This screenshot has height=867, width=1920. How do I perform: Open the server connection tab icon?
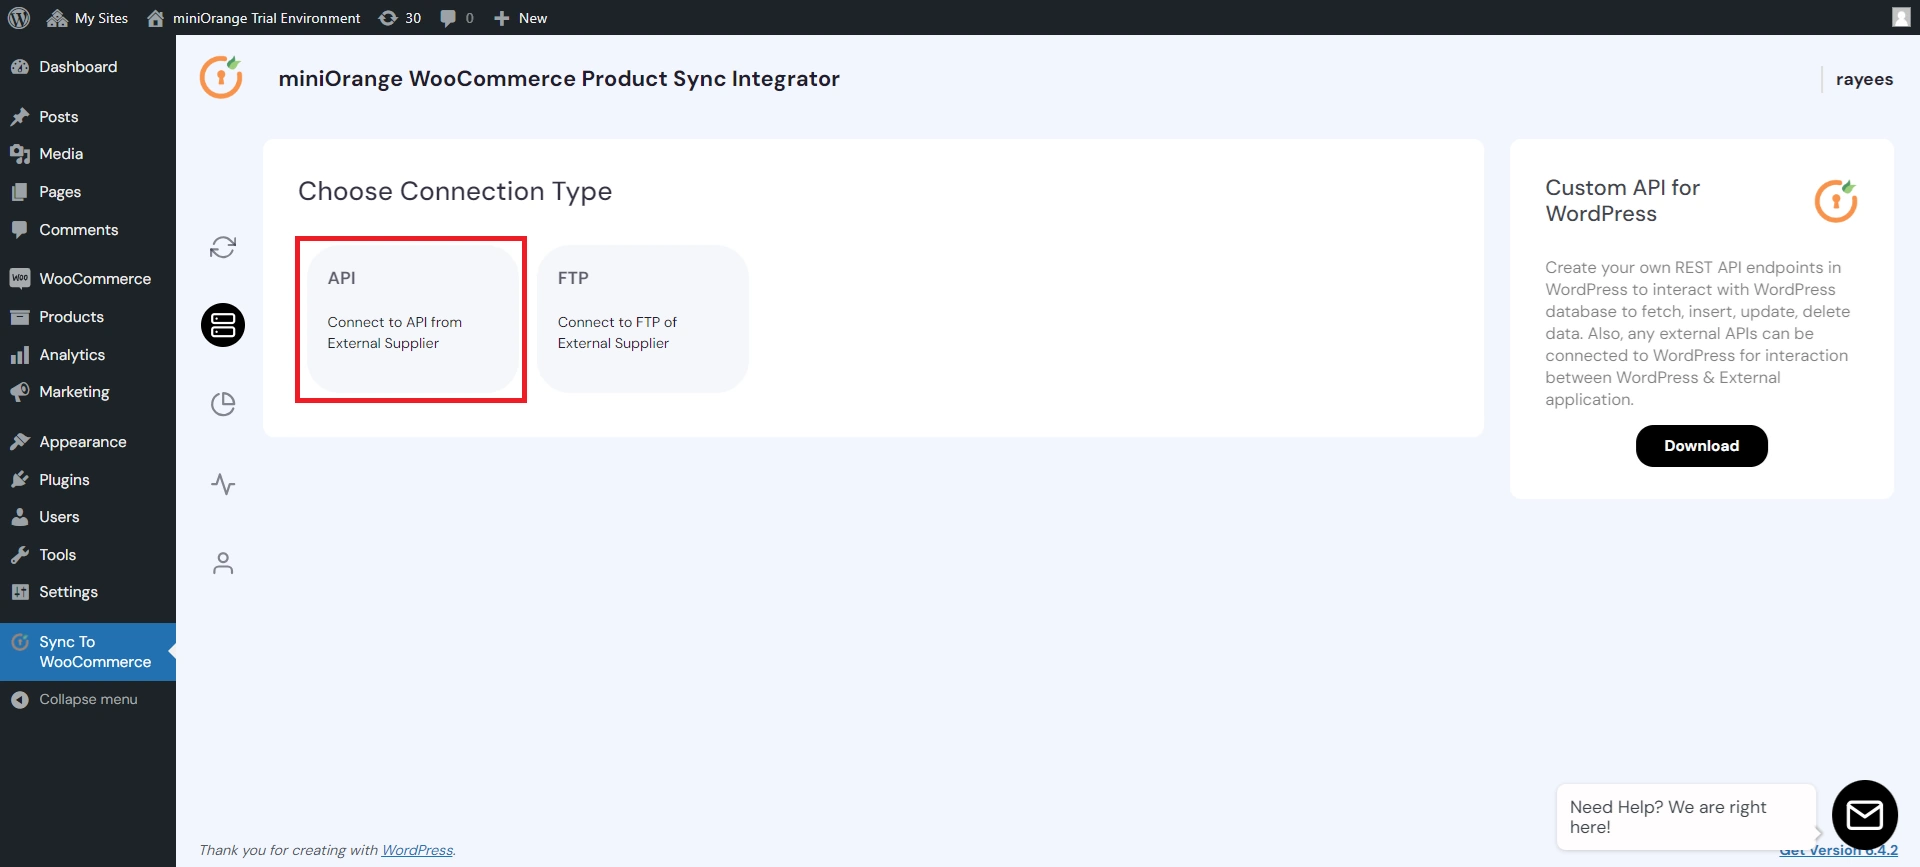coord(223,325)
